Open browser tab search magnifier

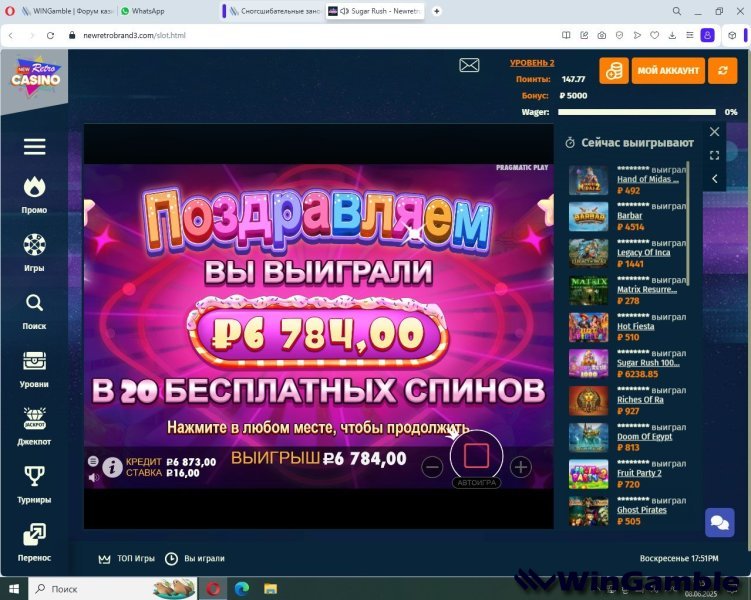click(676, 11)
